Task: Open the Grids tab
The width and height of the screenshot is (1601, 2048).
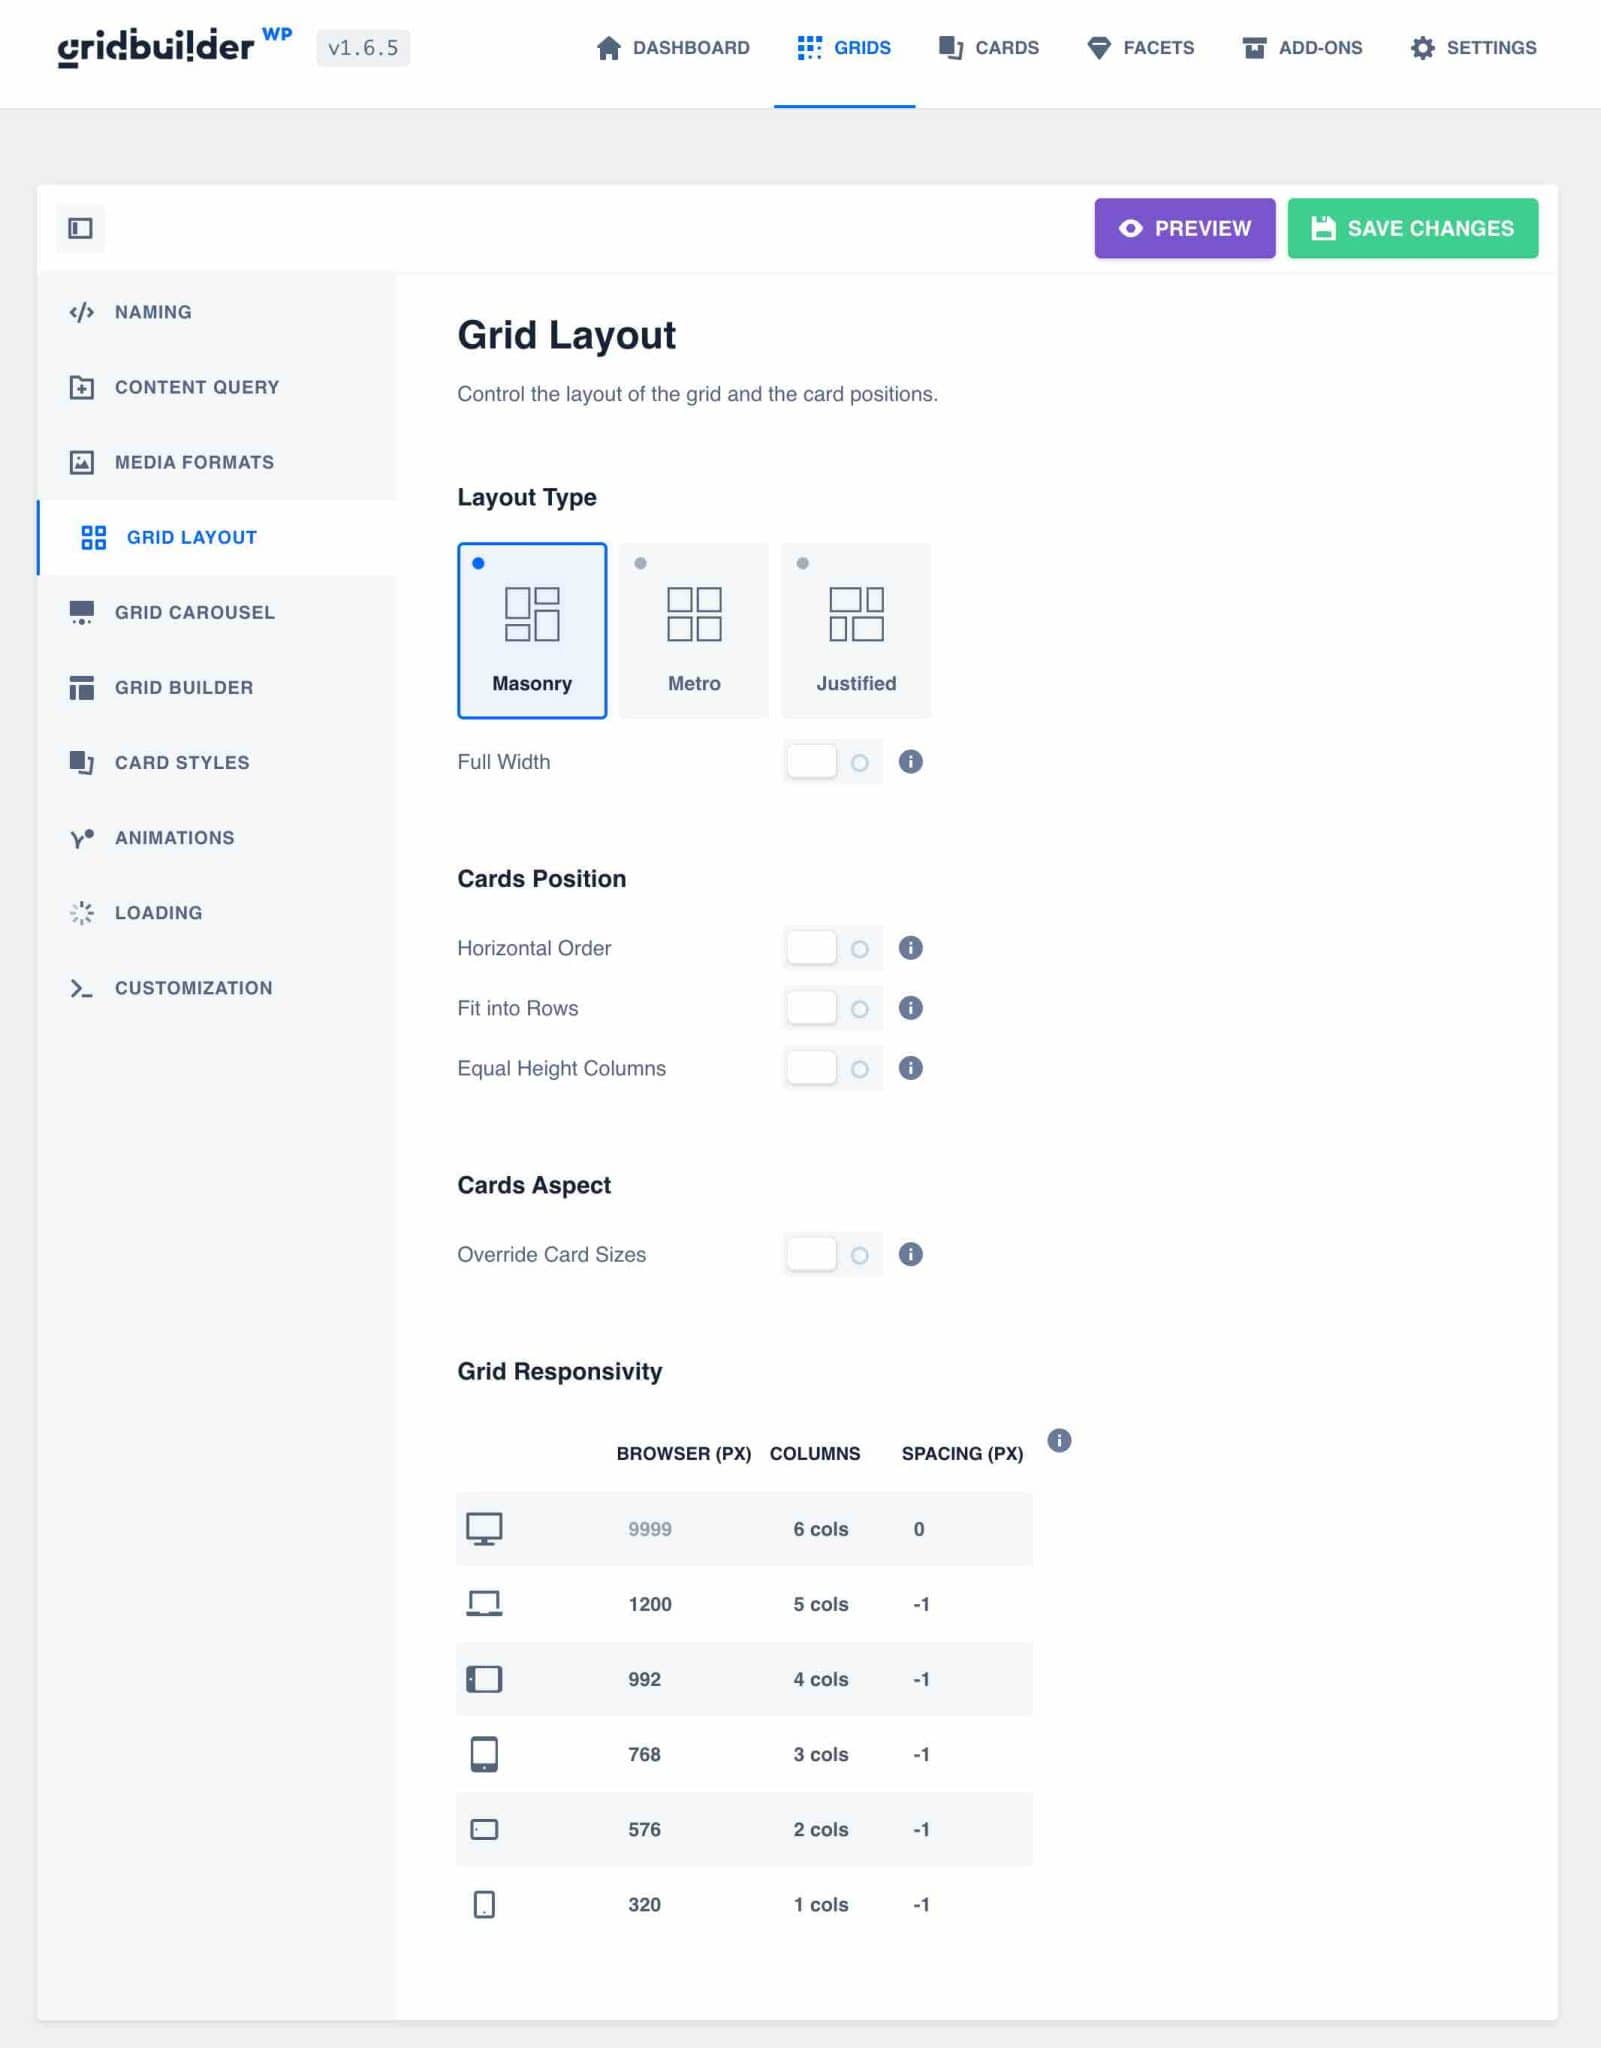Action: point(844,47)
